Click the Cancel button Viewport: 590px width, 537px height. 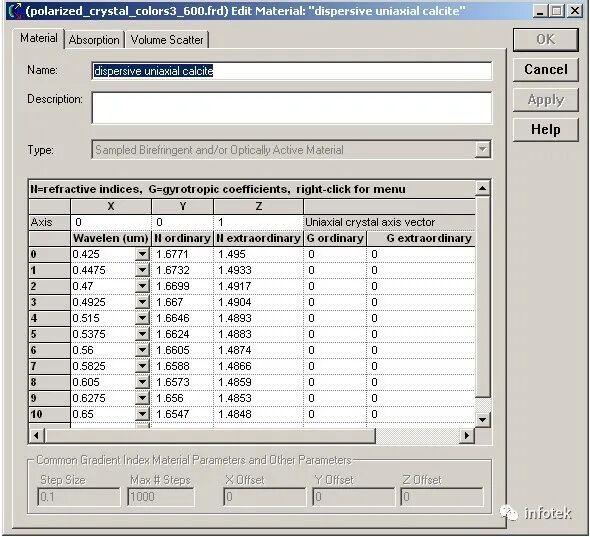[546, 70]
